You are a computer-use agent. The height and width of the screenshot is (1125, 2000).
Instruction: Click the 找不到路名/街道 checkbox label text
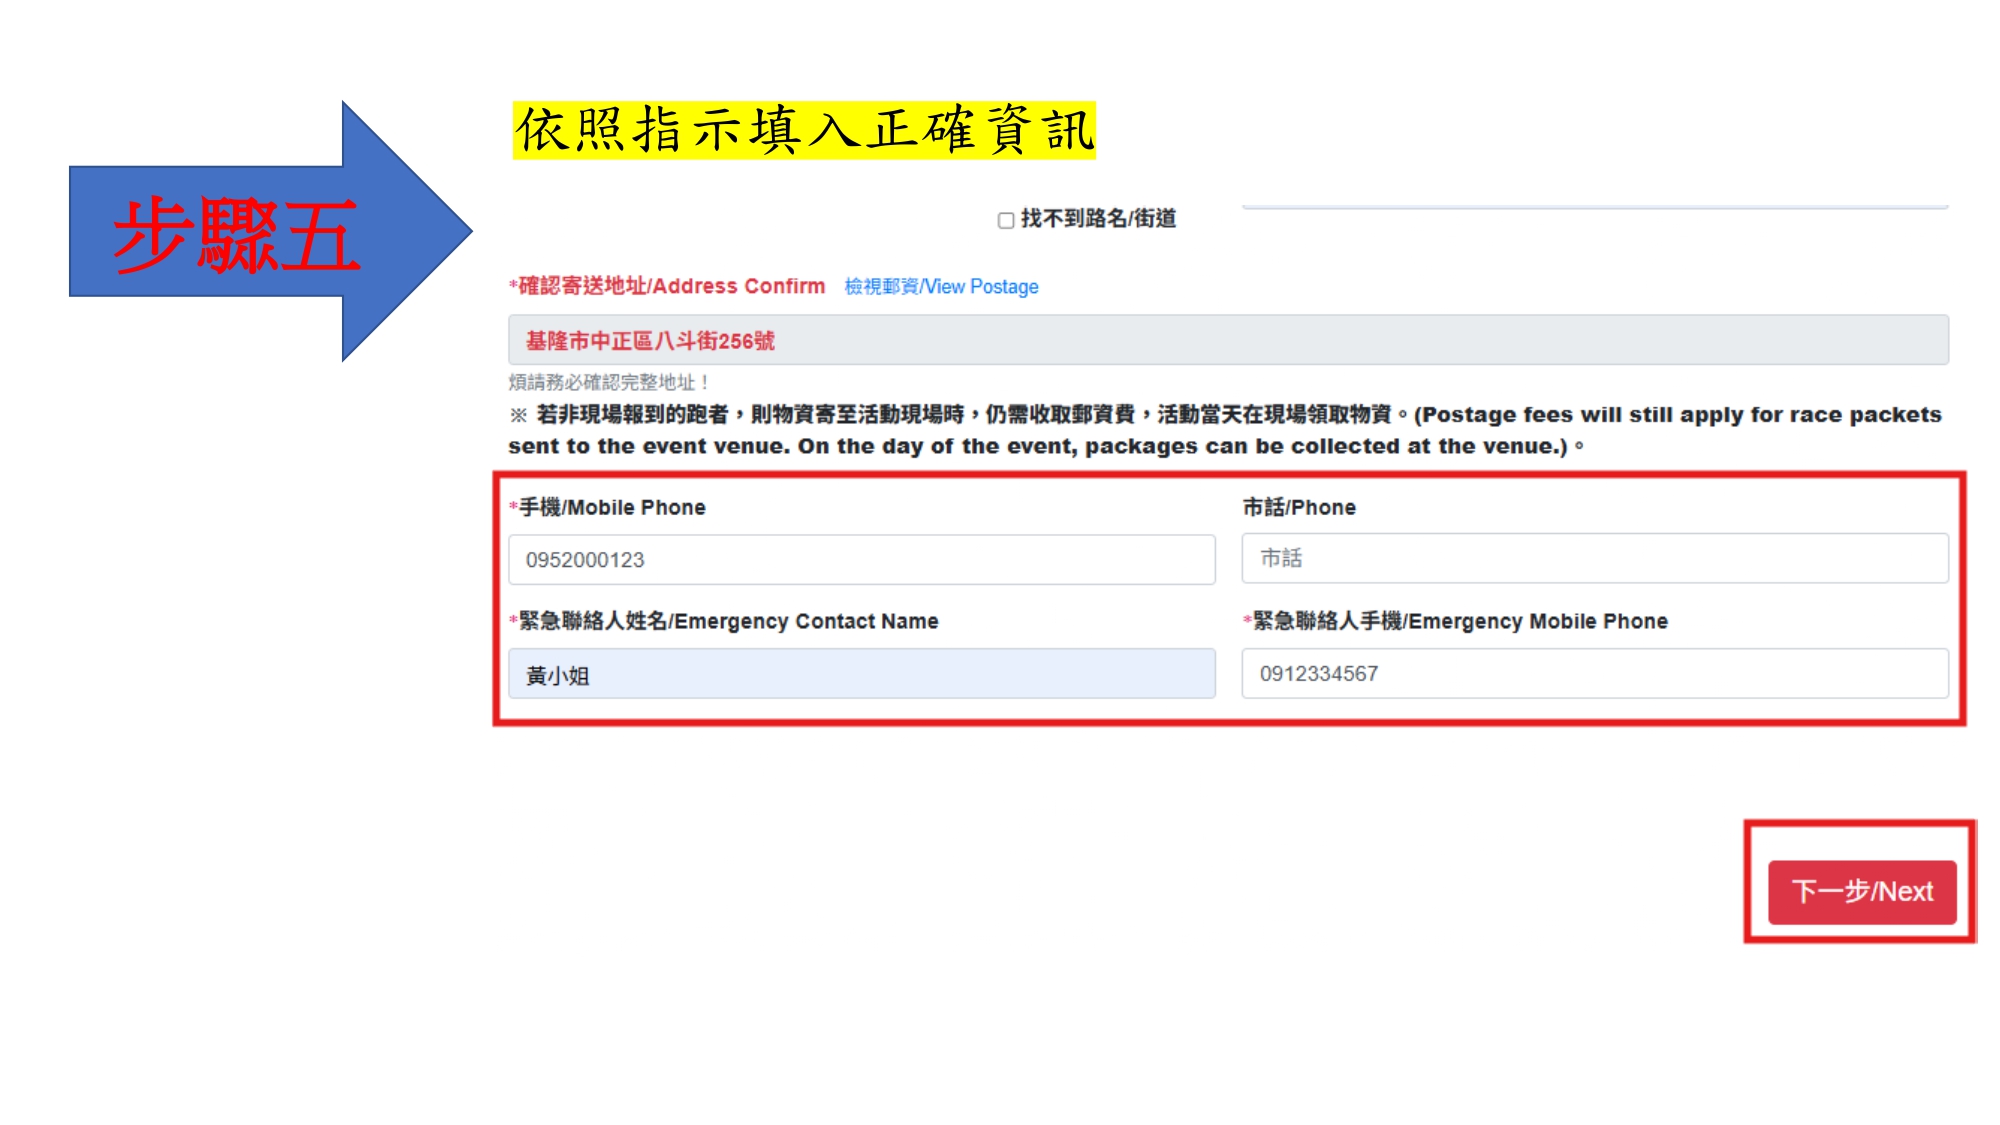coord(1097,219)
